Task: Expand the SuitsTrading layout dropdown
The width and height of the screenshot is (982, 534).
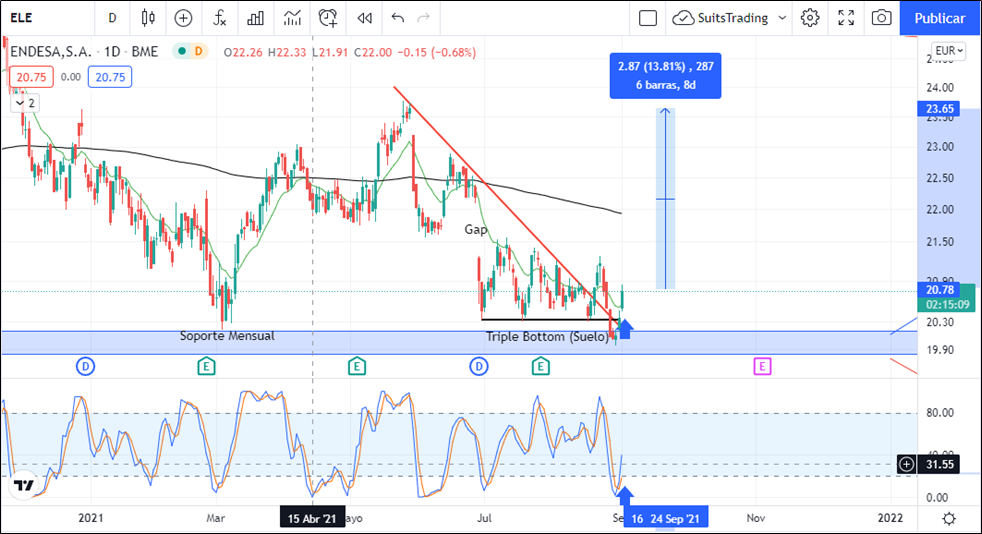Action: 782,18
